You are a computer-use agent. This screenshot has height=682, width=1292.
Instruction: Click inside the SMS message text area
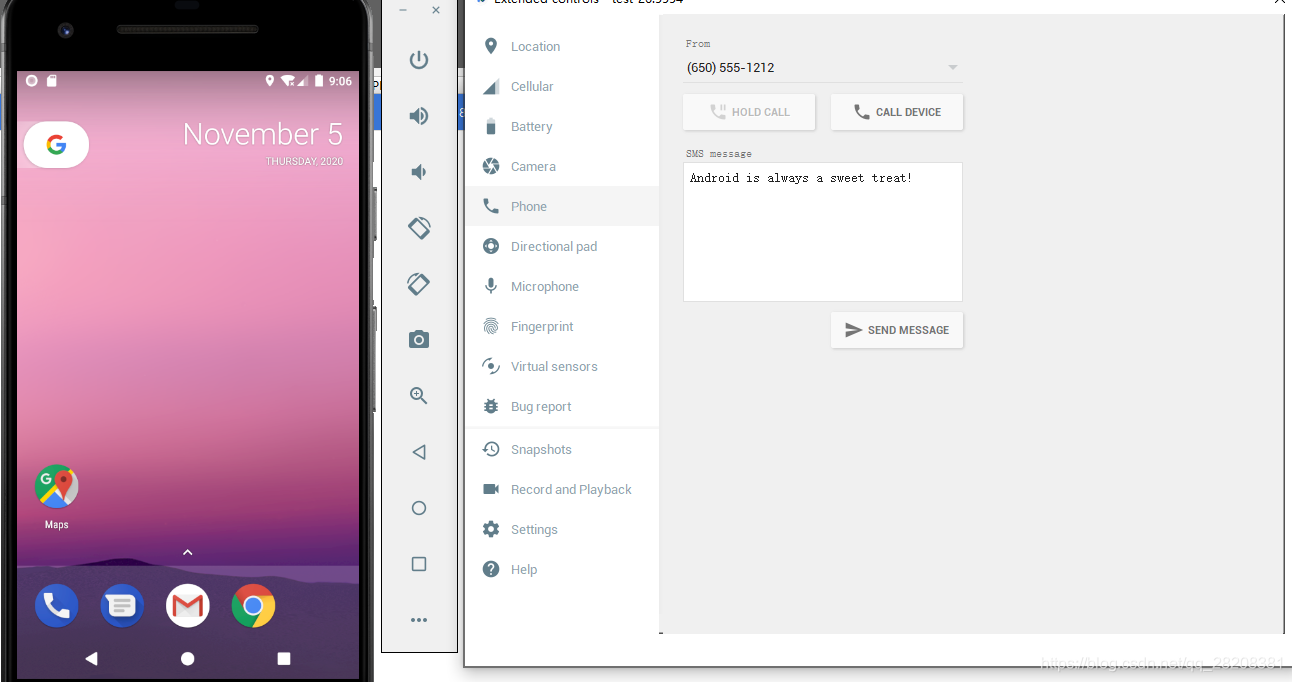pos(822,232)
